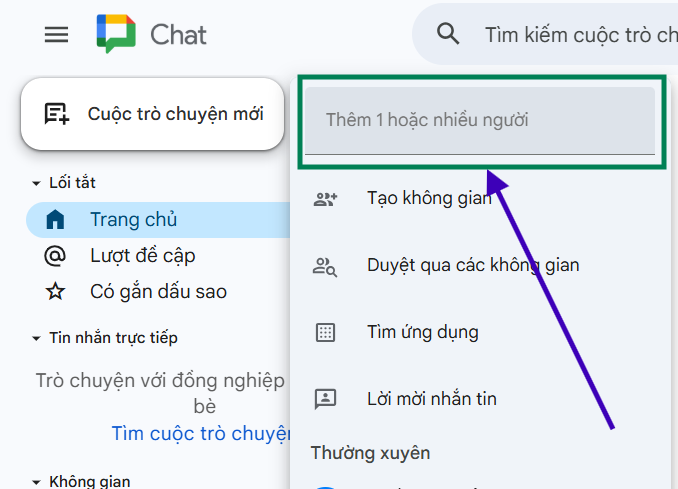Screen dimensions: 678x489
Task: Collapse the Không gian section
Action: tap(37, 481)
